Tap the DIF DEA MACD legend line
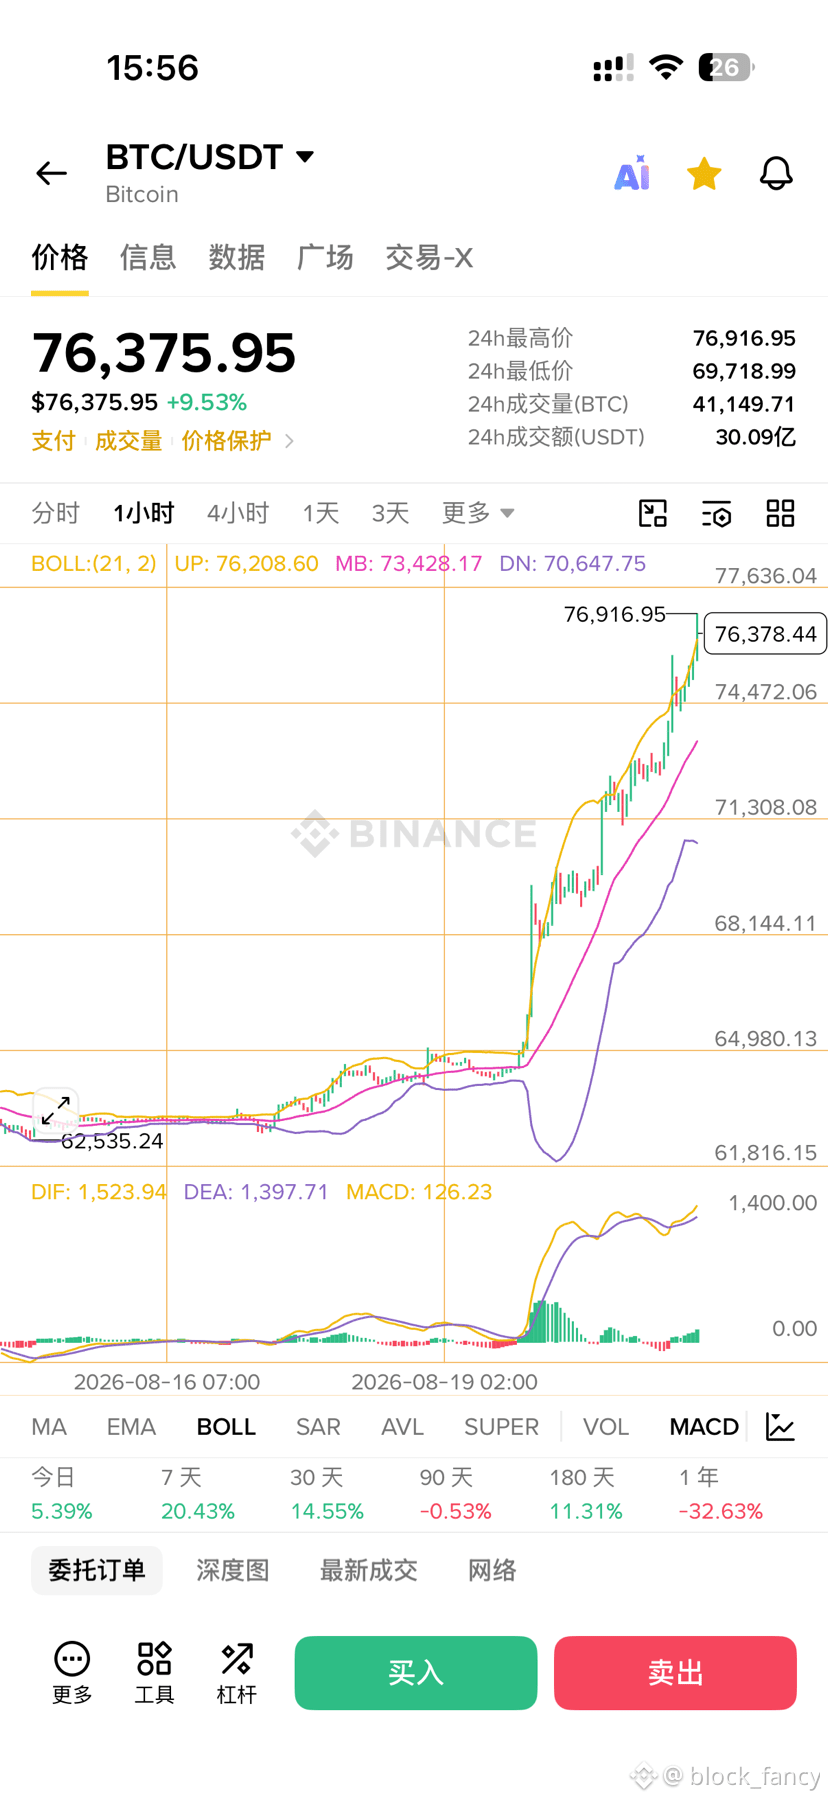 point(262,1192)
